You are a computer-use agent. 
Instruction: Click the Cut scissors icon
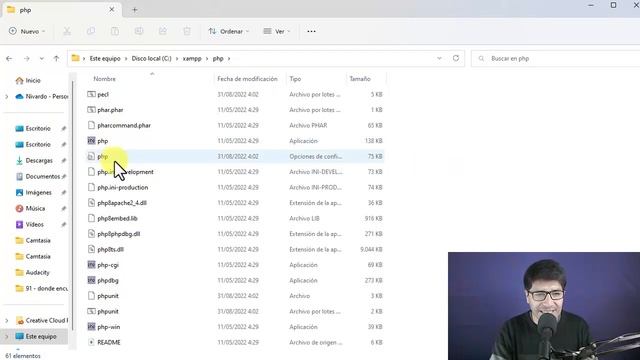pyautogui.click(x=67, y=31)
